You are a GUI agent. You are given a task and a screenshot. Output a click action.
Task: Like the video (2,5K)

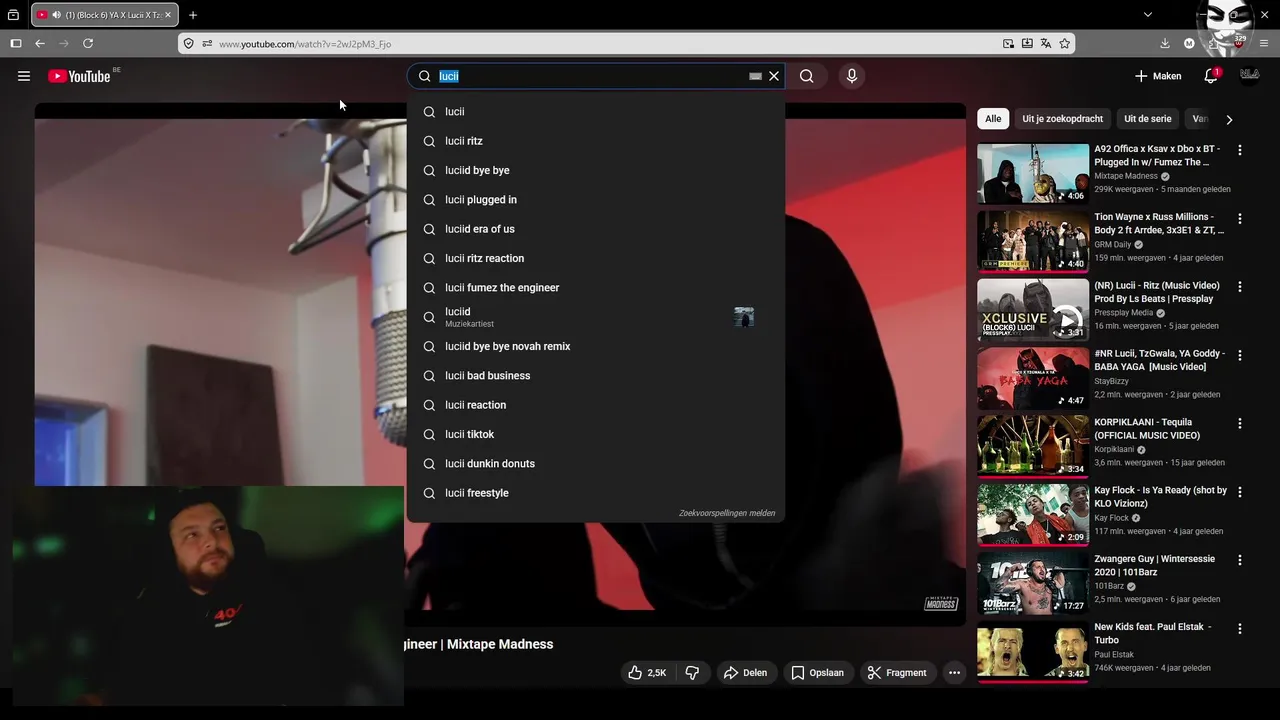(x=647, y=673)
